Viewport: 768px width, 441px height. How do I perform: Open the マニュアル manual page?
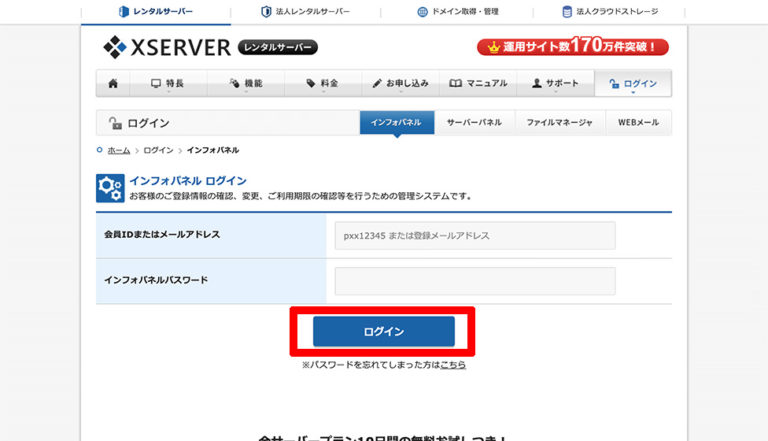click(x=478, y=83)
